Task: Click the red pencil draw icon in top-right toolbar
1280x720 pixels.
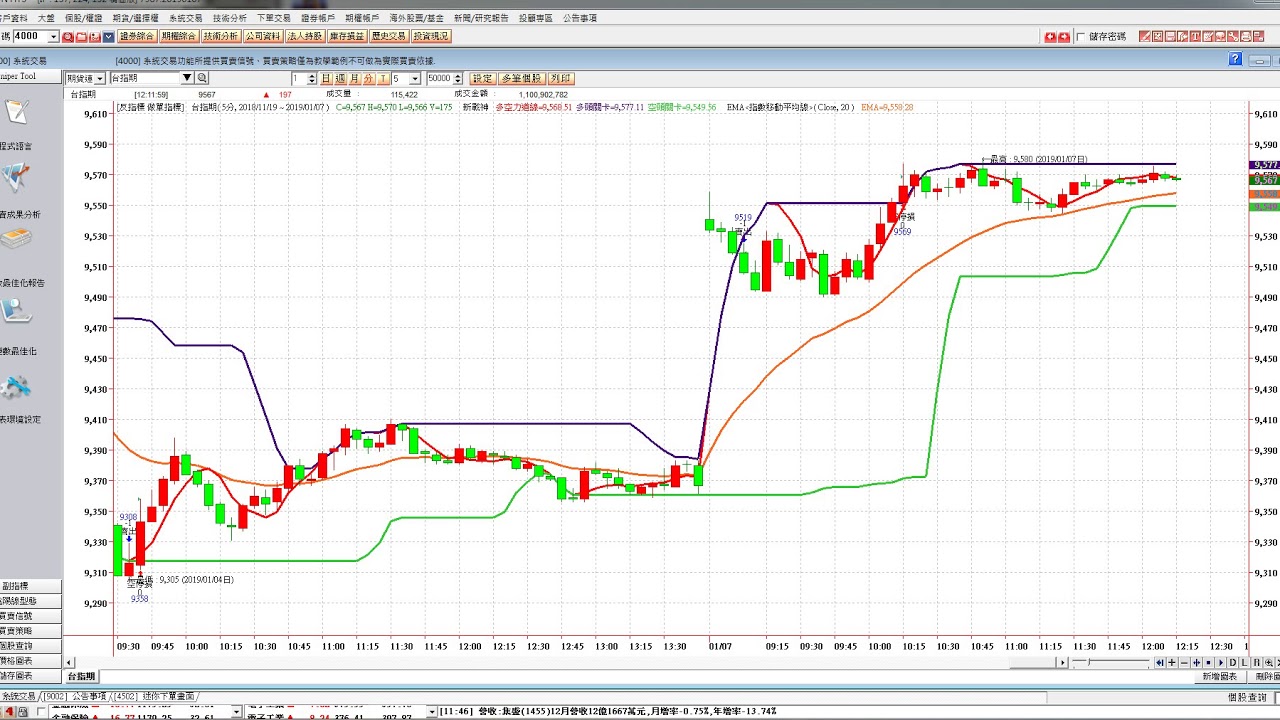Action: [1145, 37]
